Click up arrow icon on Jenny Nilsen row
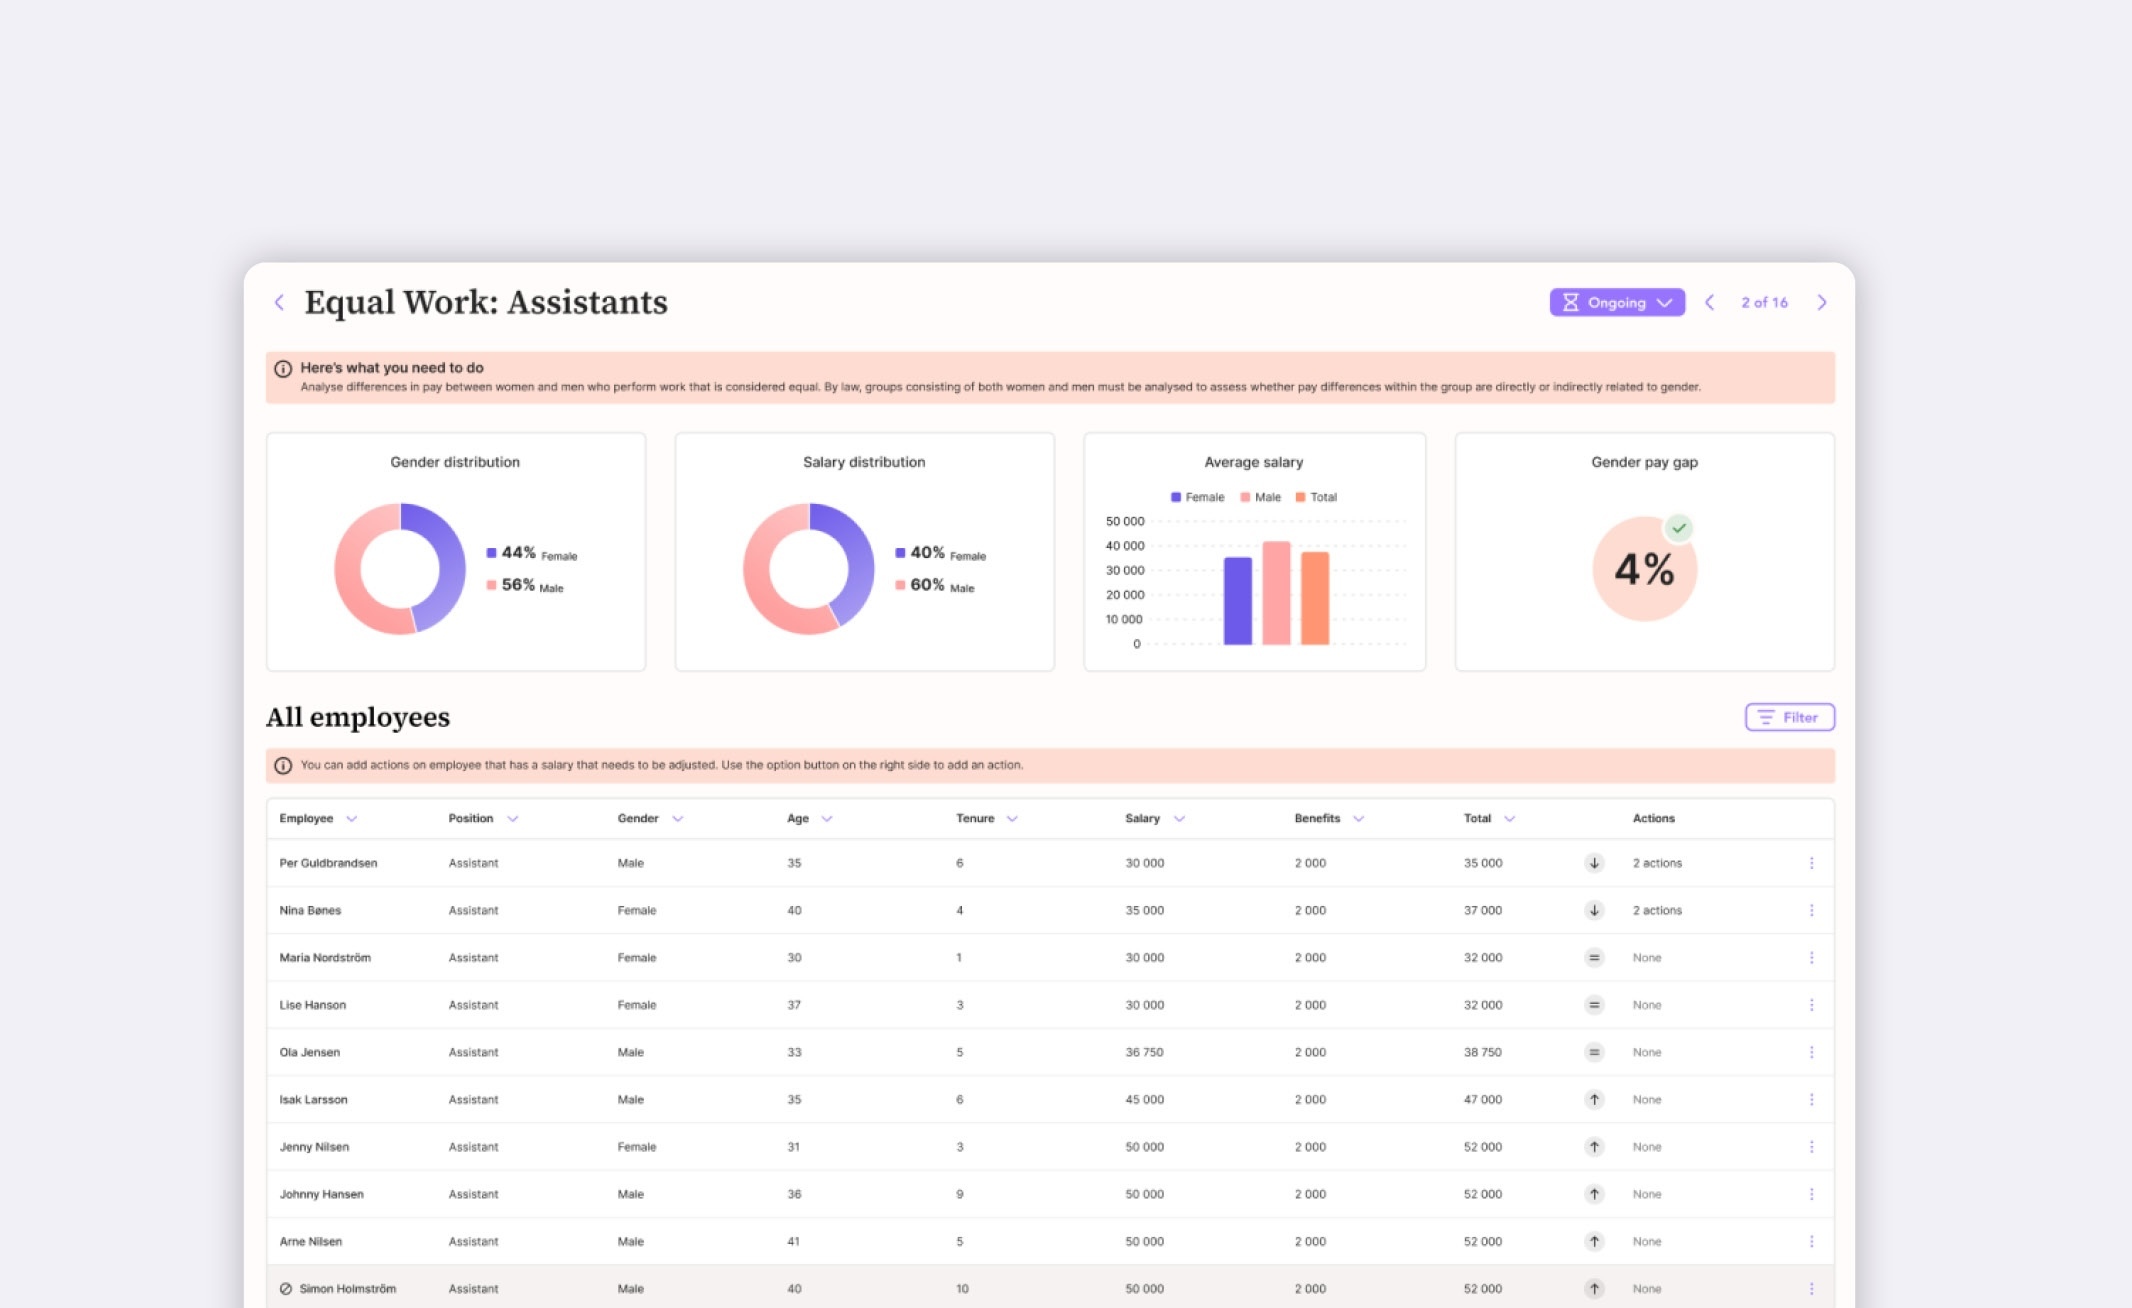 pyautogui.click(x=1594, y=1147)
